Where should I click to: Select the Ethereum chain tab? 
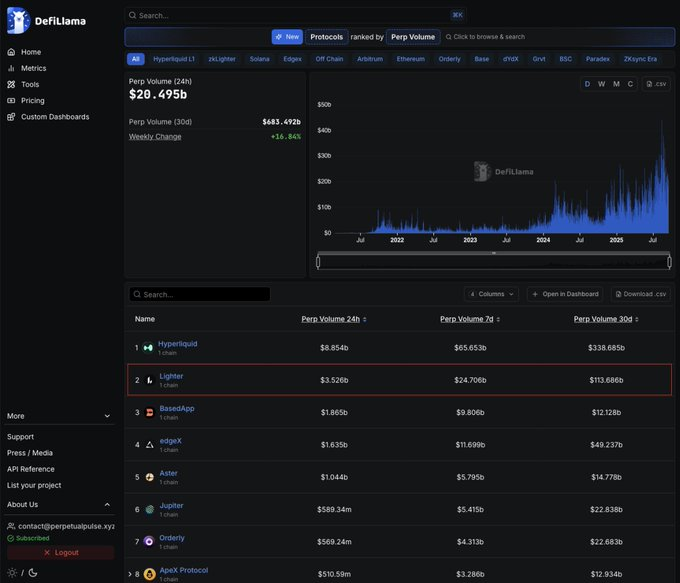click(x=411, y=59)
